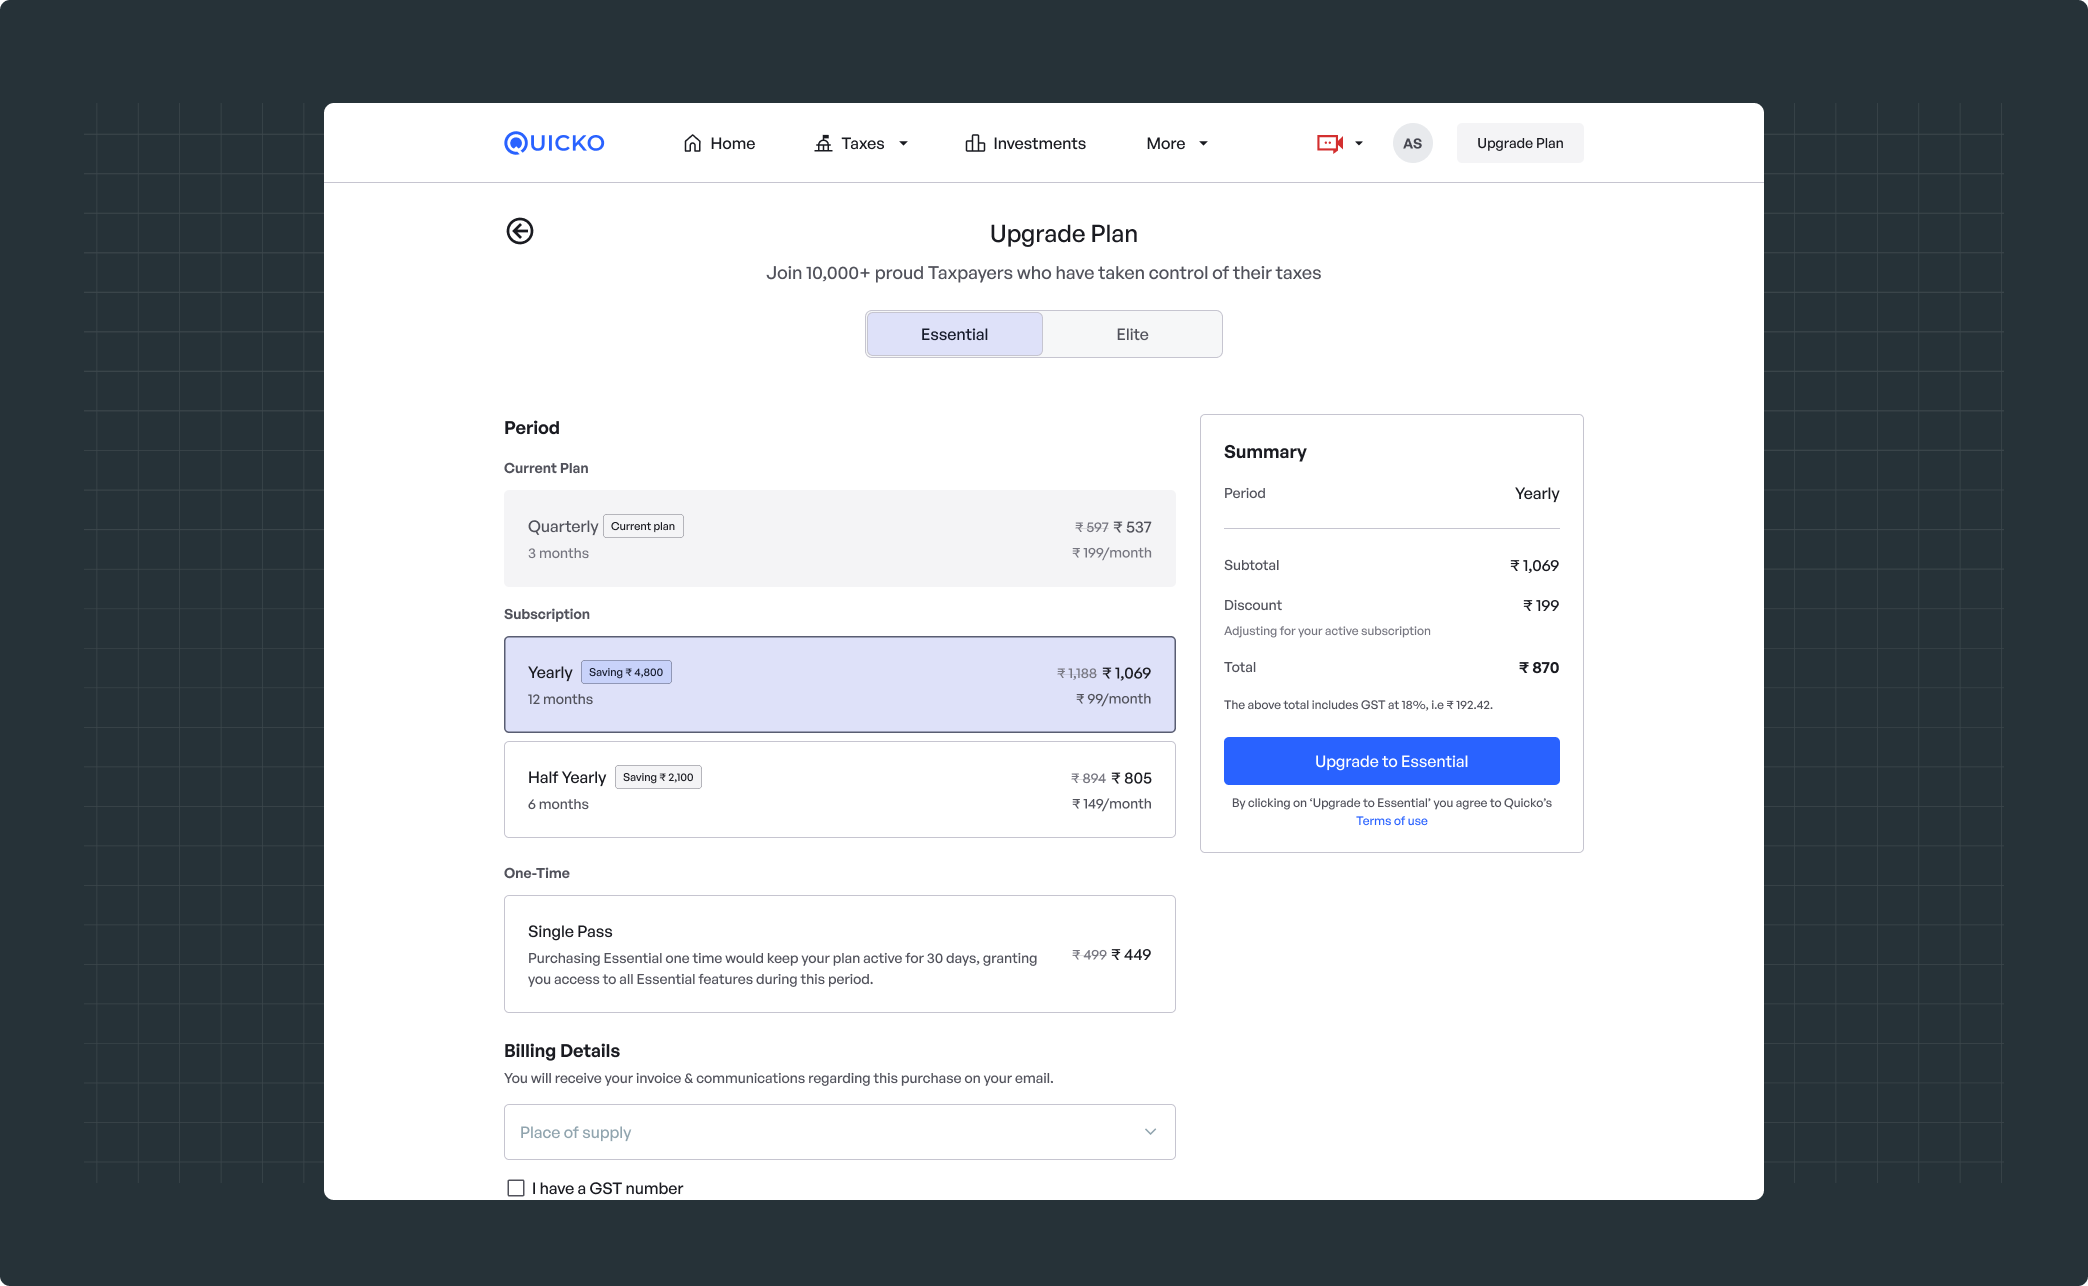Open the dropdown arrow beside video icon
This screenshot has width=2088, height=1286.
[1359, 144]
